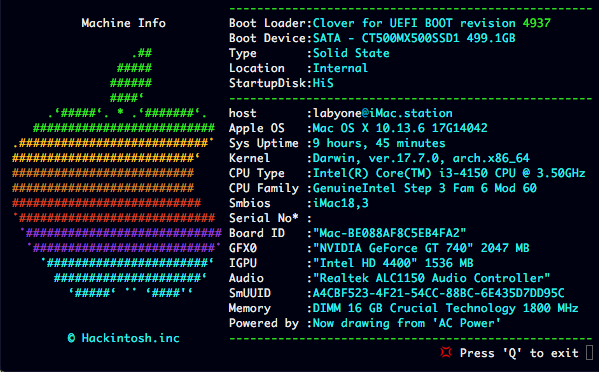Viewport: 599px width, 372px height.
Task: Select Now drawing from 'AC Power' text
Action: click(407, 323)
